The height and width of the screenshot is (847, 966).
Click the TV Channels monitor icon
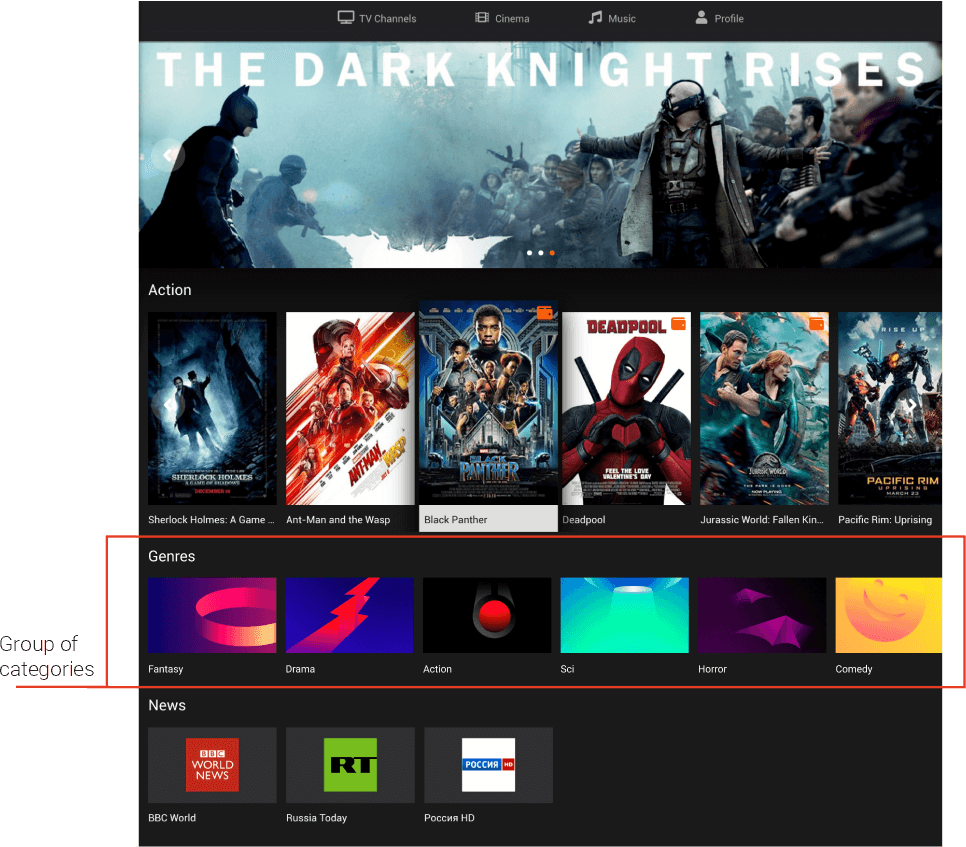pyautogui.click(x=346, y=18)
